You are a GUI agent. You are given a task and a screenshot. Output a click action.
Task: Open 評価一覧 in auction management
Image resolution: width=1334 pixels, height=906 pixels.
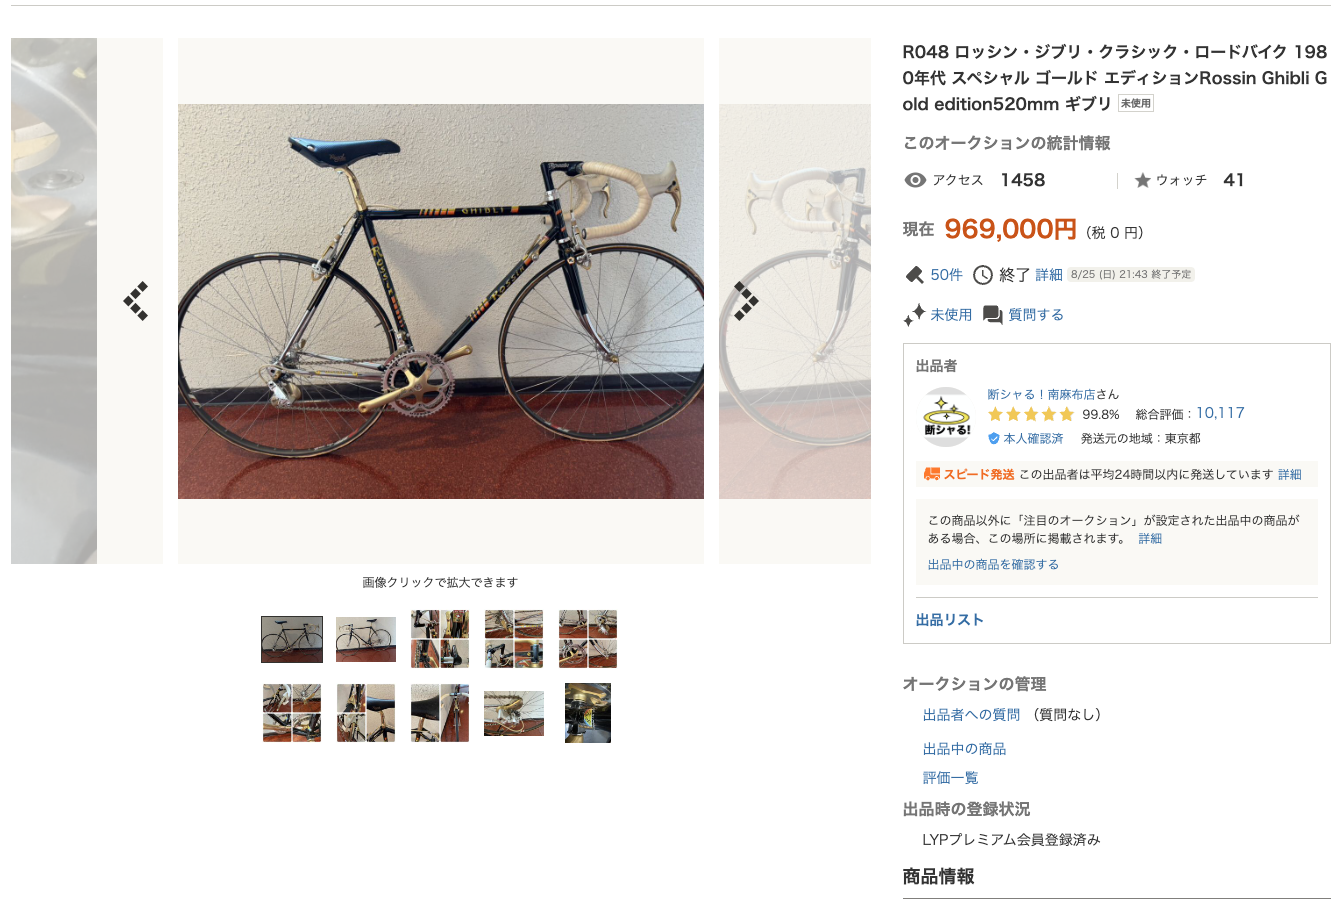[x=950, y=778]
